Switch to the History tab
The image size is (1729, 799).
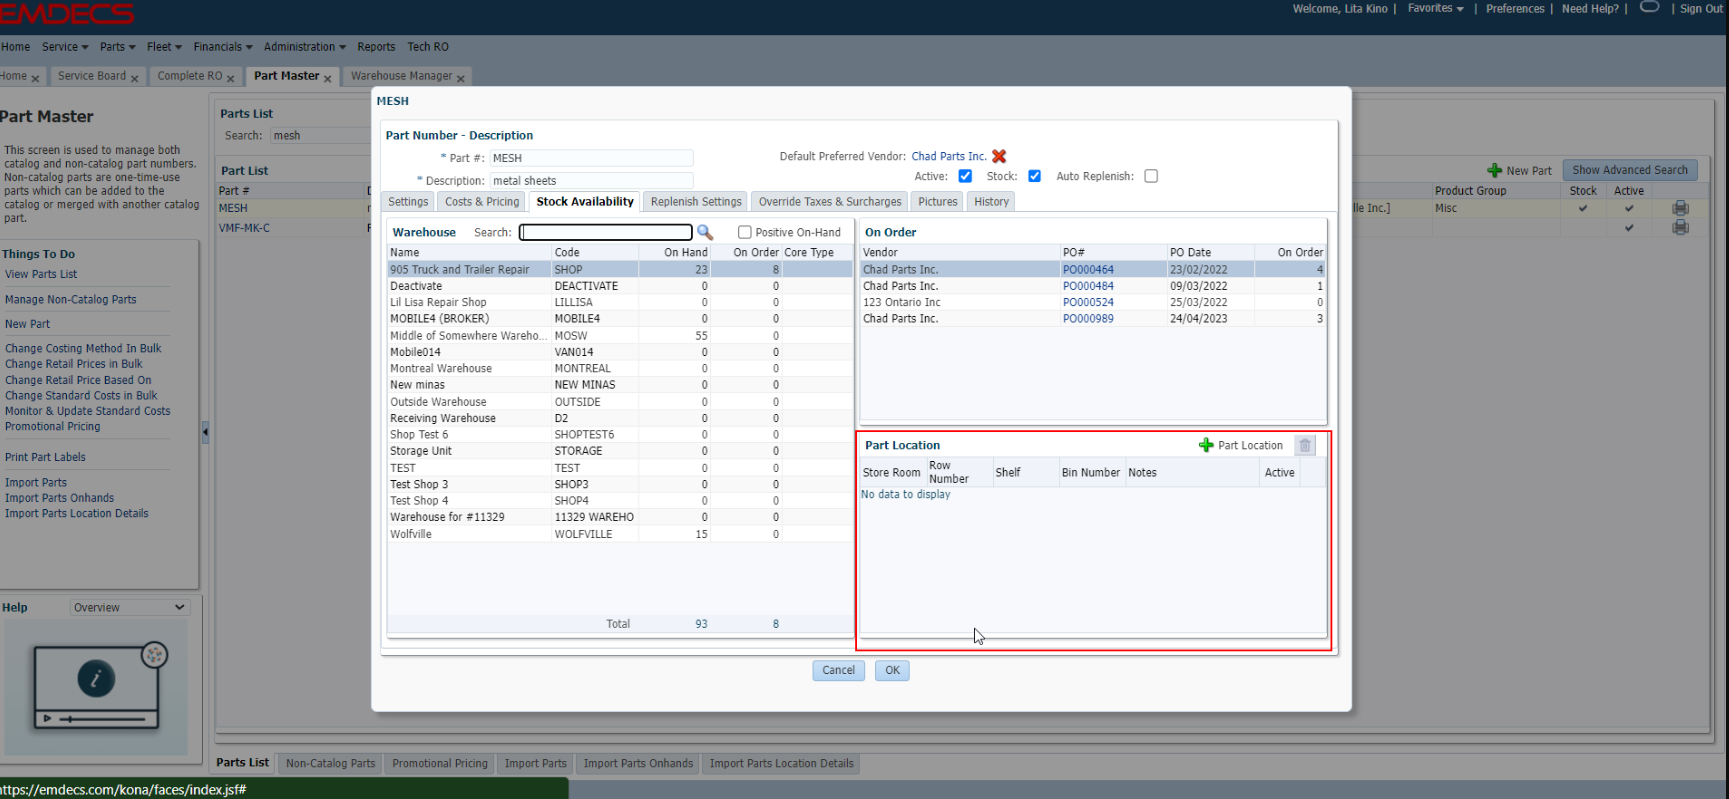coord(991,202)
